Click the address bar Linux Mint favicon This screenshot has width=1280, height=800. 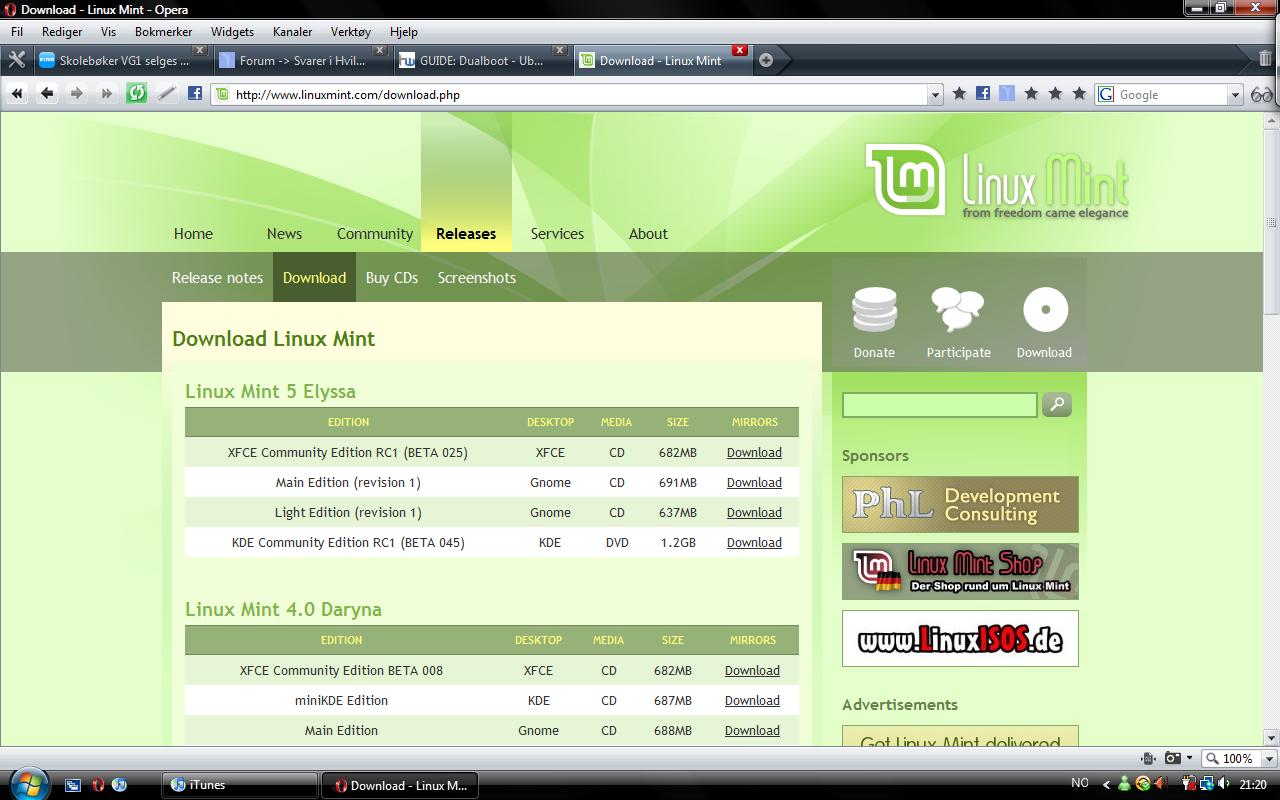(223, 94)
